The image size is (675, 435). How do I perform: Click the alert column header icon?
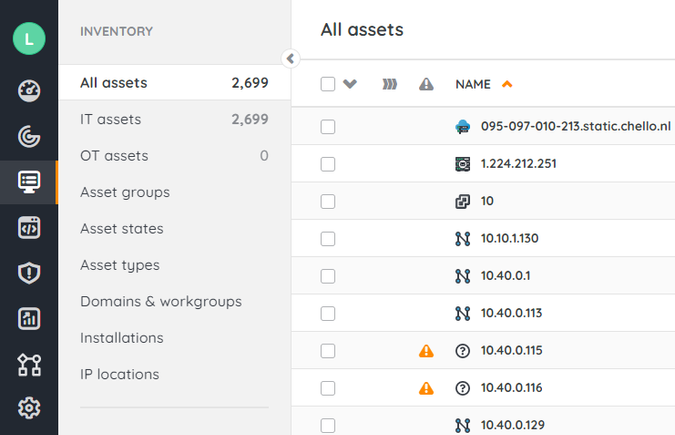click(x=426, y=84)
